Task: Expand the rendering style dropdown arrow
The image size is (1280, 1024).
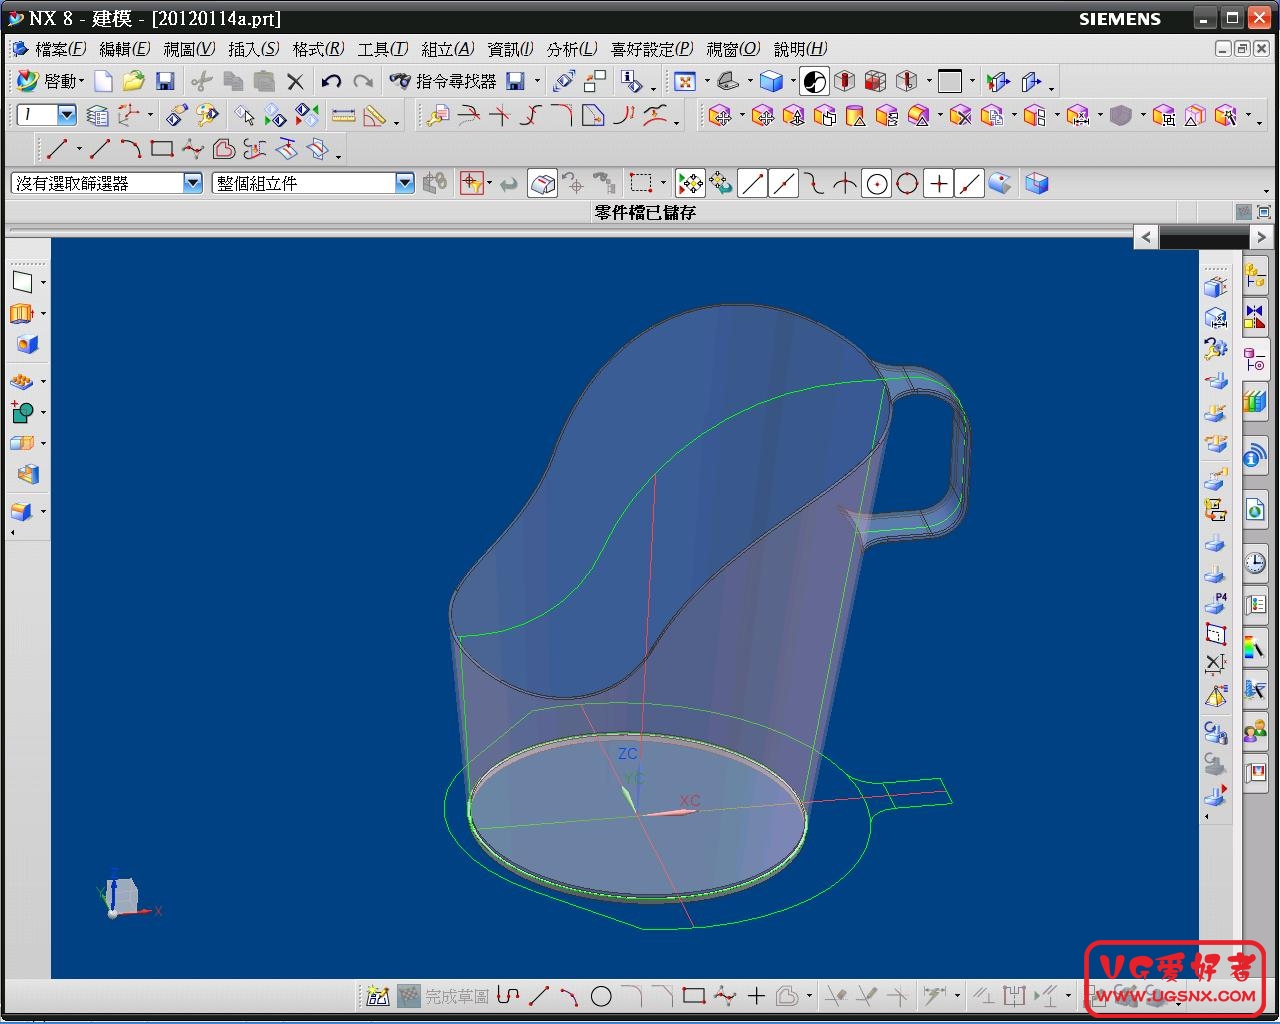Action: [x=792, y=82]
